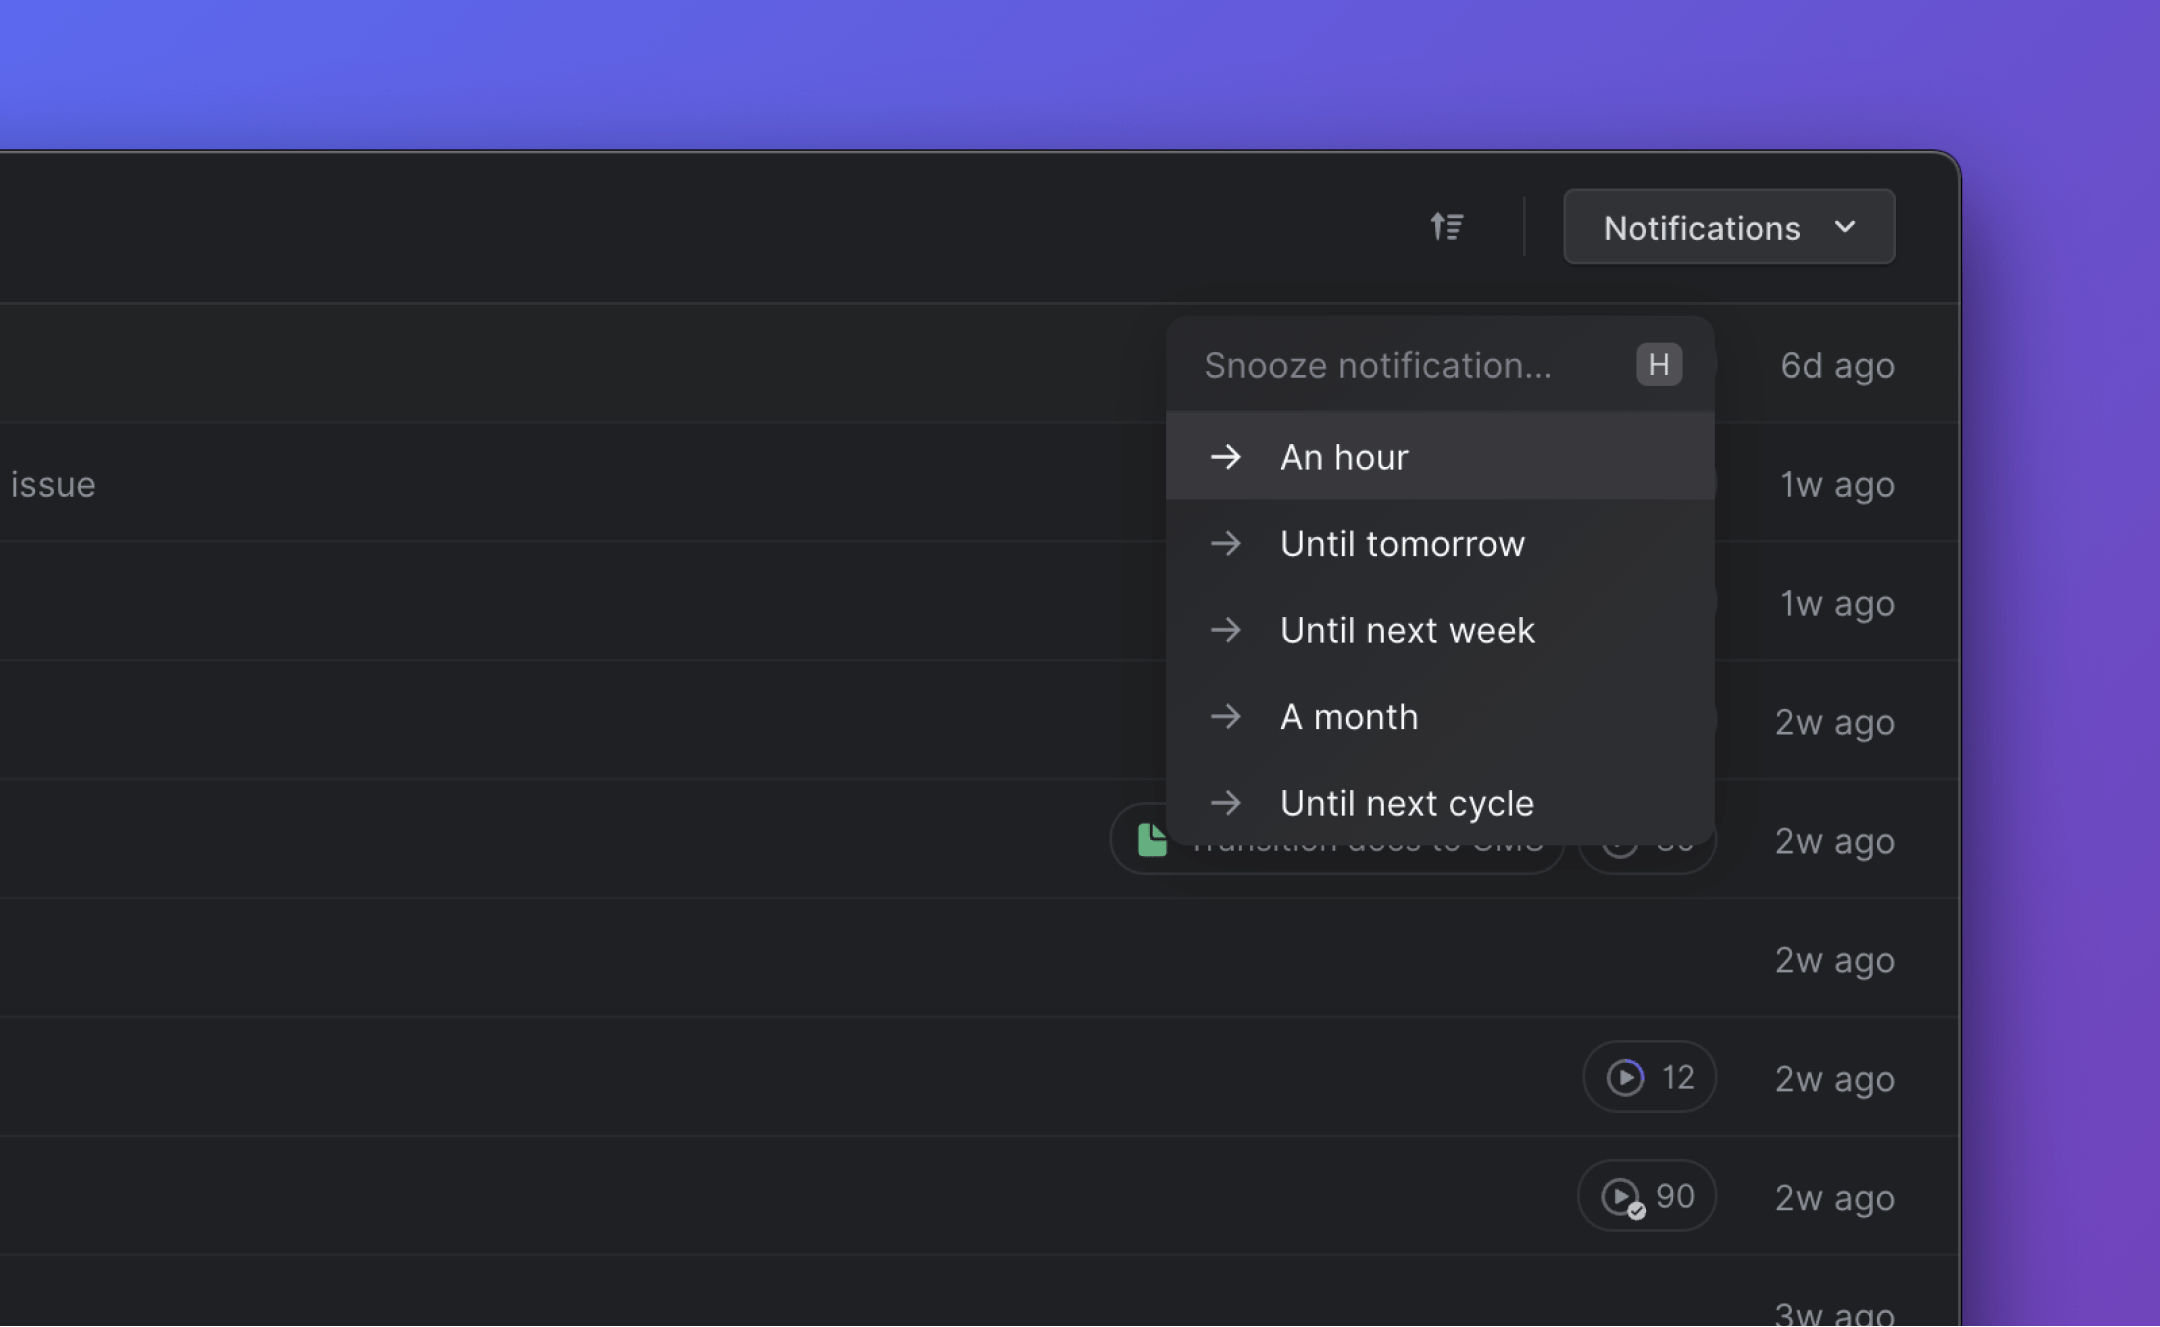Click arrow icon beside A month
2160x1327 pixels.
1225,717
